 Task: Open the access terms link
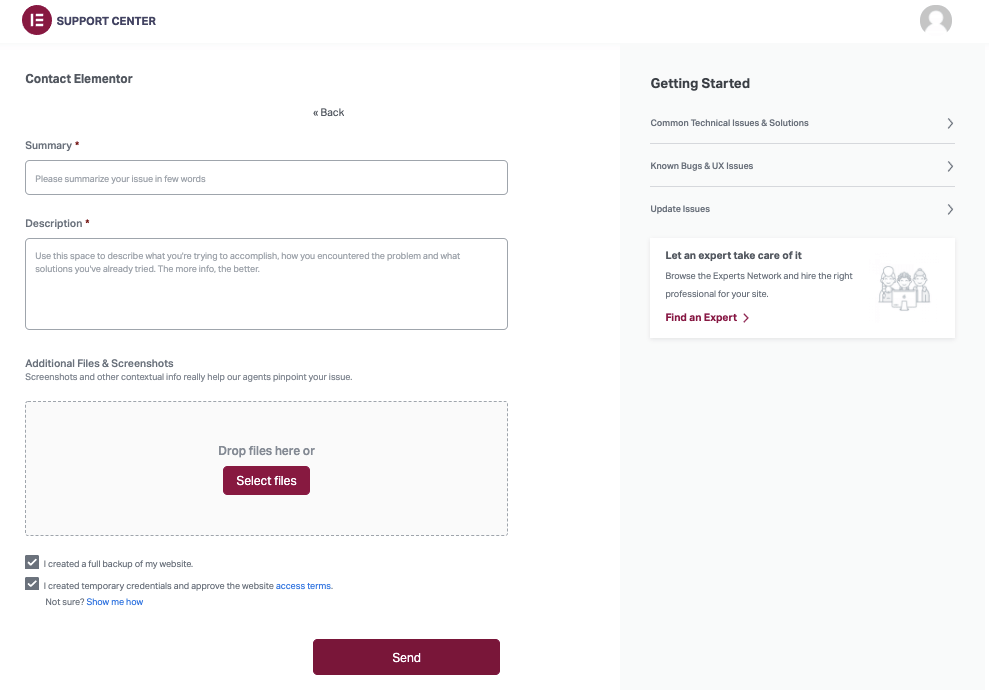point(303,586)
